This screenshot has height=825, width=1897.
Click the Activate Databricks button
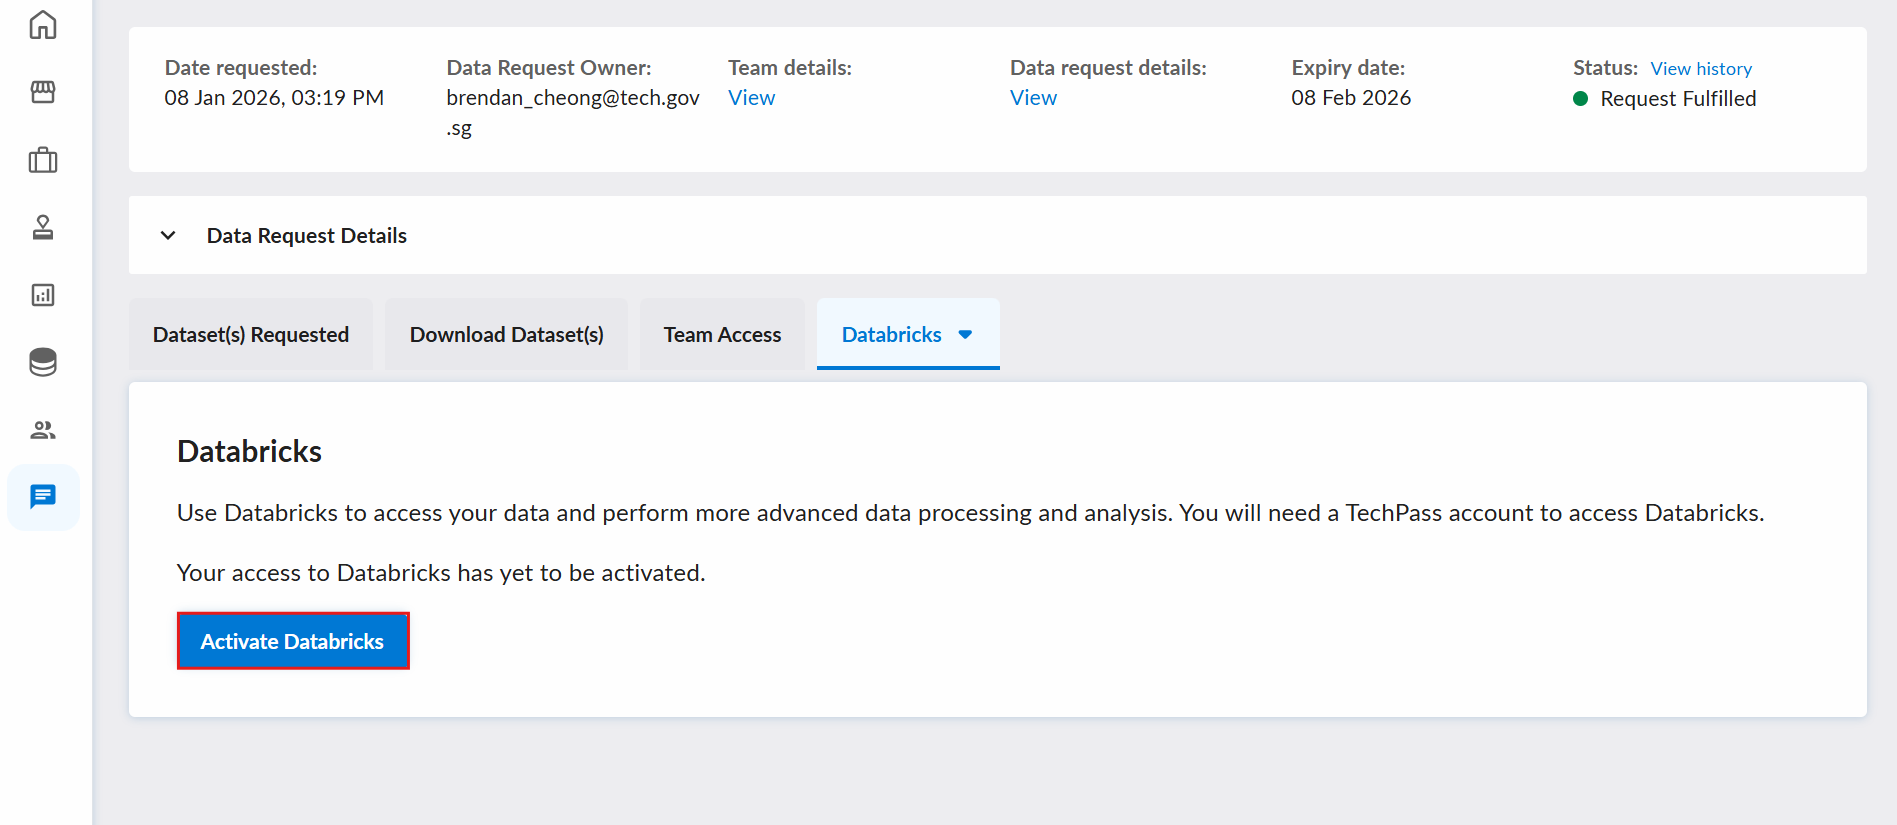(x=293, y=641)
